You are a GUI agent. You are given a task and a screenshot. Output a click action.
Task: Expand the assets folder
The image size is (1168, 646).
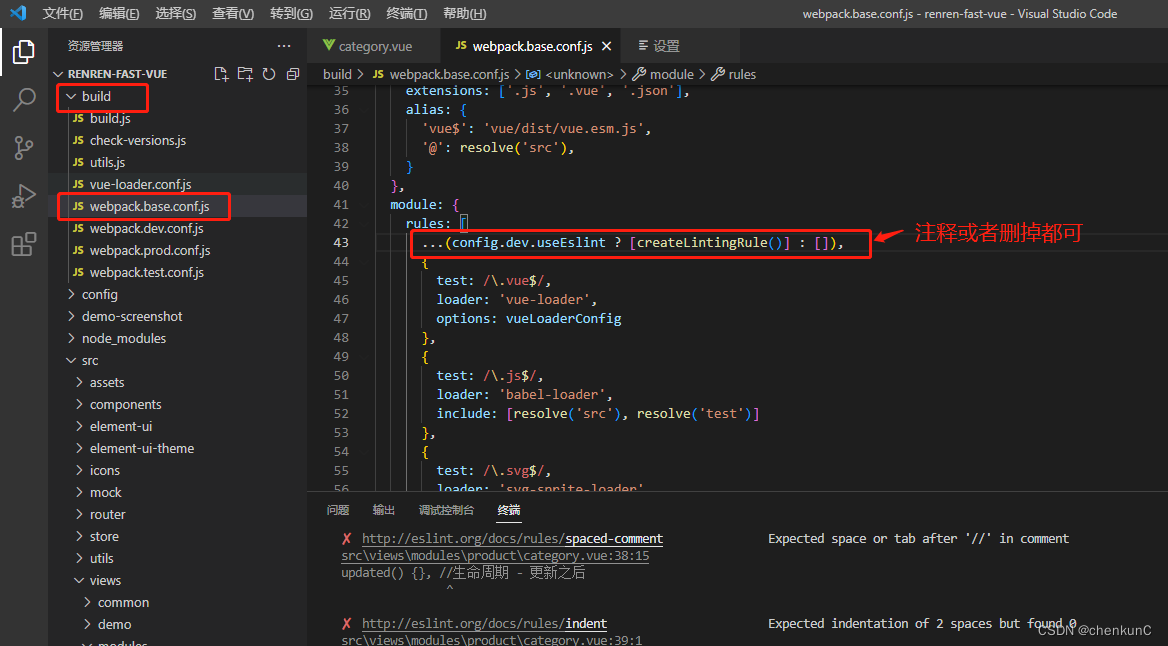point(177,382)
